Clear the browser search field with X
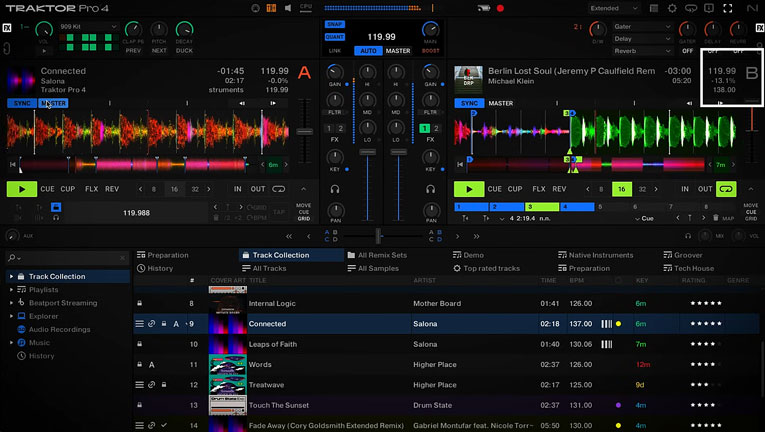The image size is (765, 432). click(122, 258)
